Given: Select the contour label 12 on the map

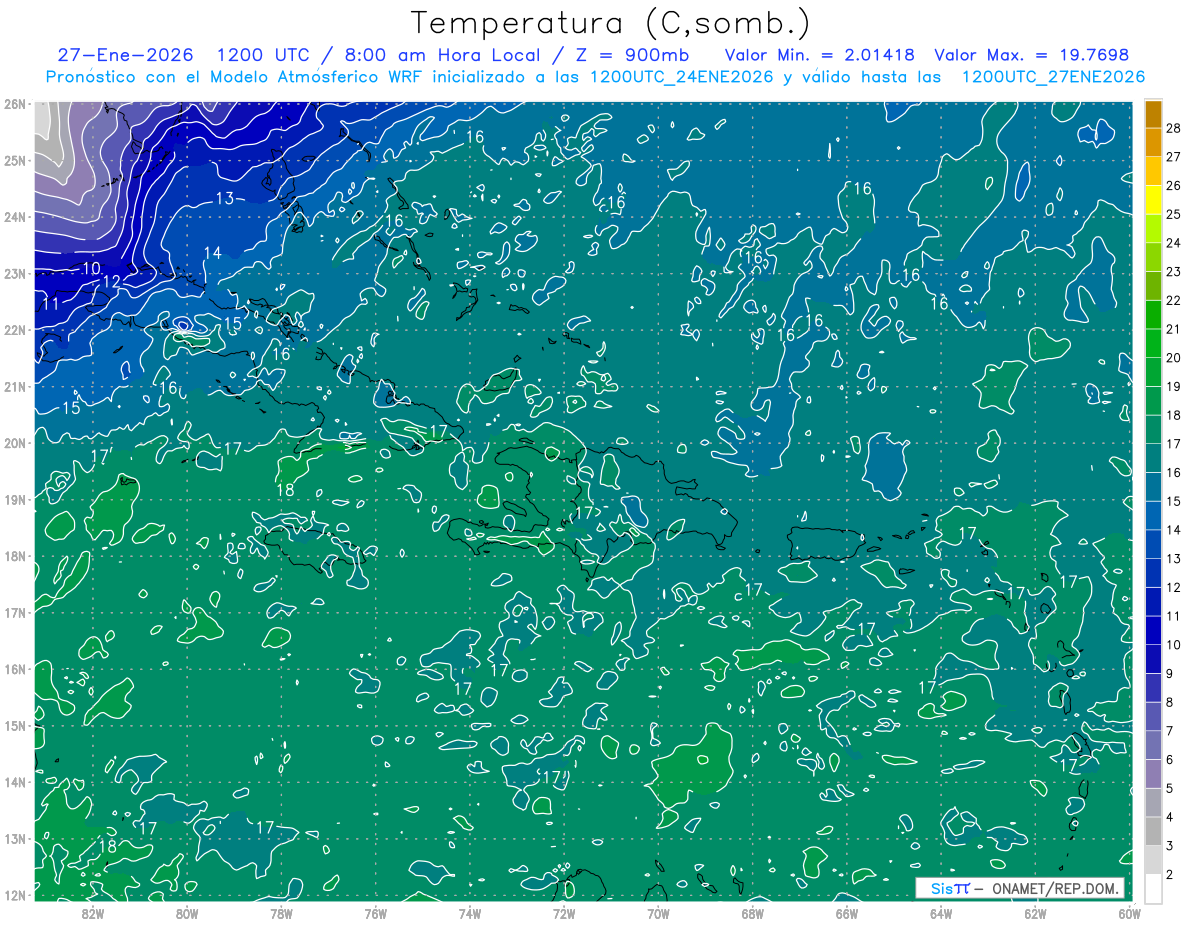Looking at the screenshot, I should (111, 282).
